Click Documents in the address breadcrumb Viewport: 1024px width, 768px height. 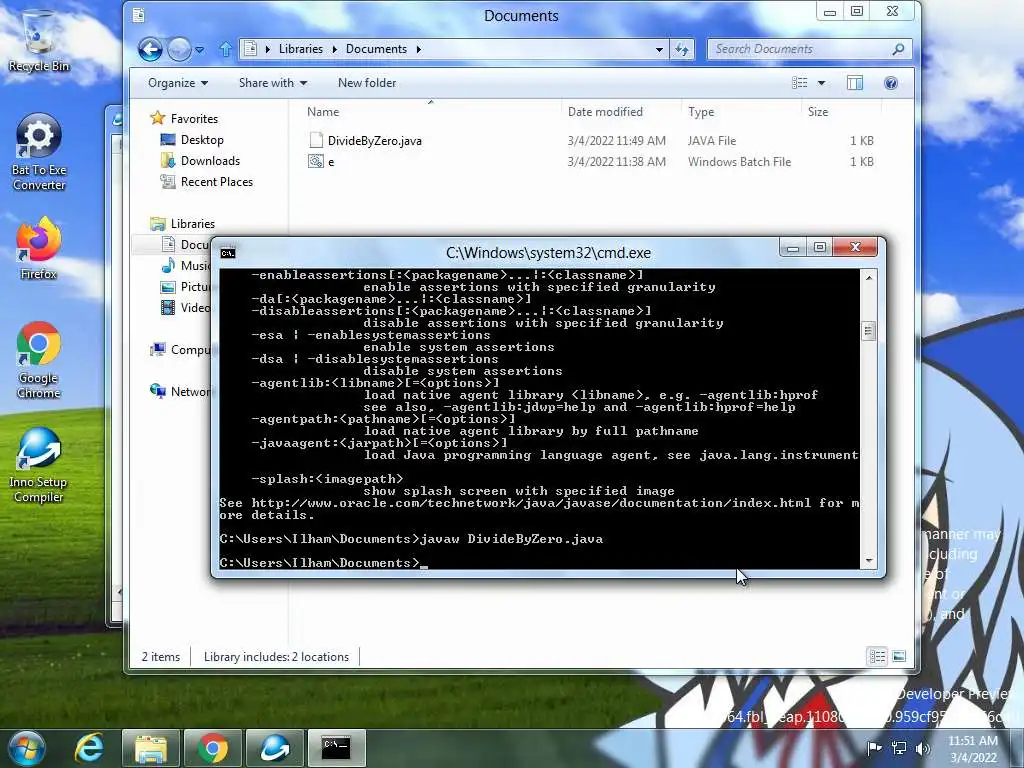376,49
